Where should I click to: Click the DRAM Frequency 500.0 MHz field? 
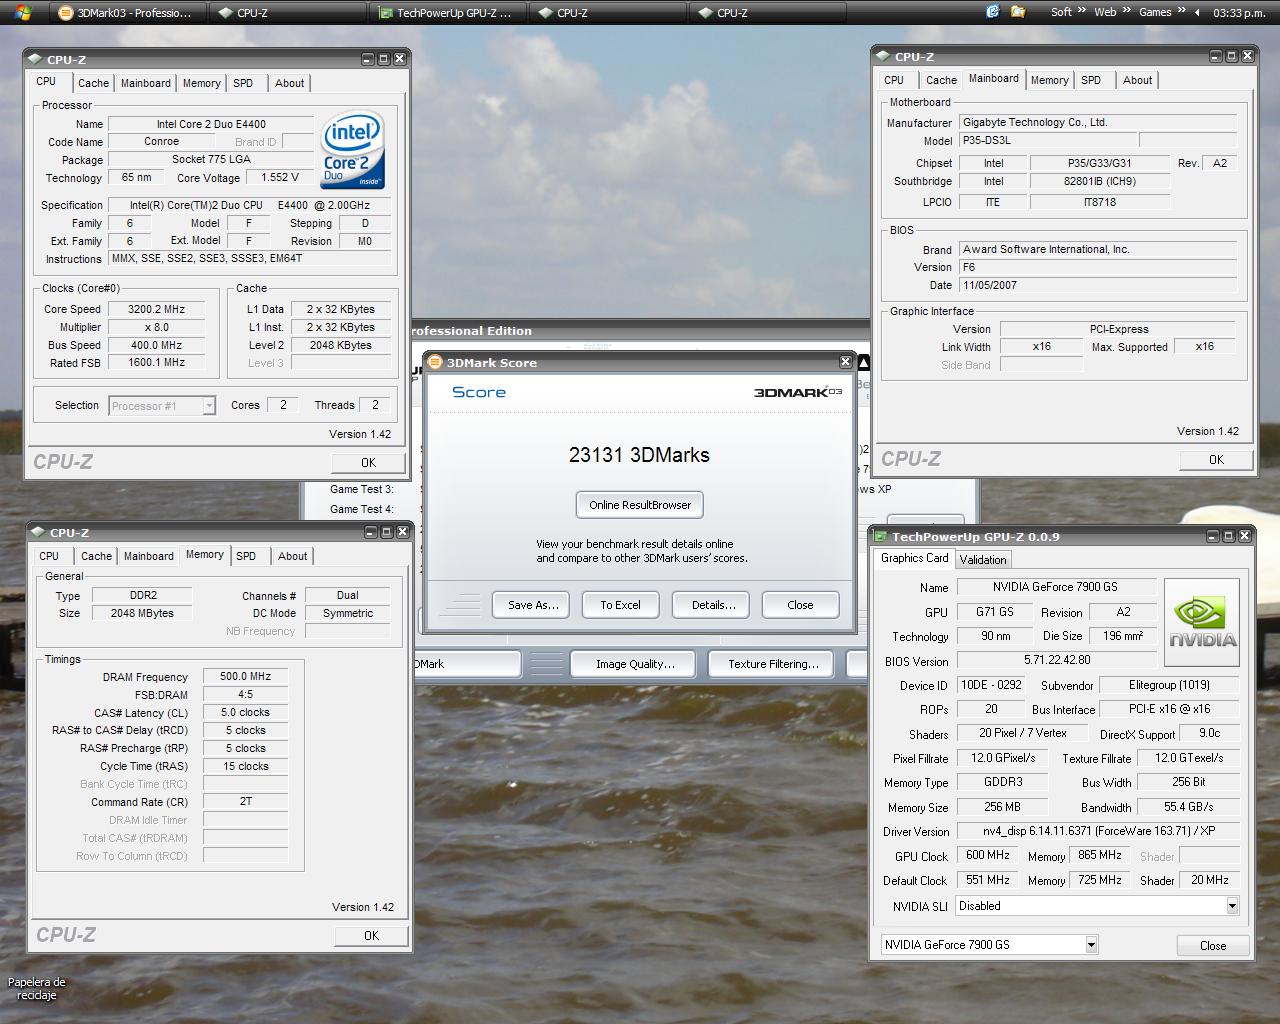246,677
